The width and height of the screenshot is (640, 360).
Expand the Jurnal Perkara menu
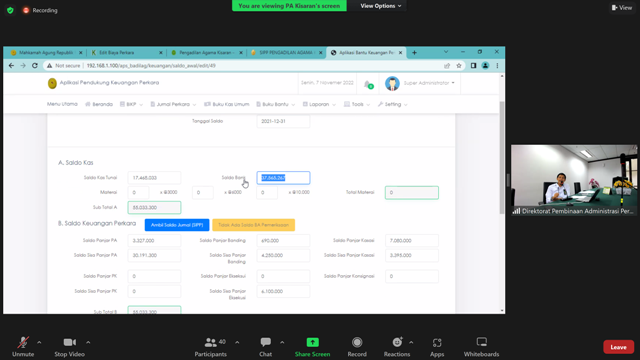point(173,104)
